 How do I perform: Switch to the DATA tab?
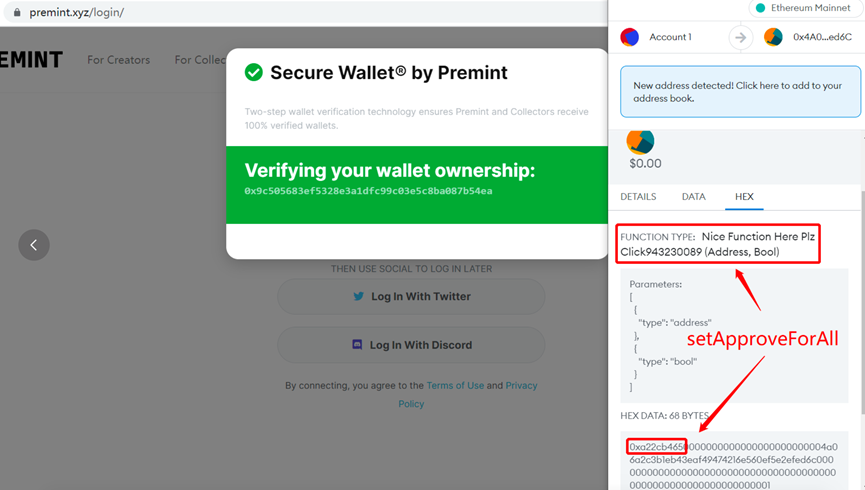point(693,196)
